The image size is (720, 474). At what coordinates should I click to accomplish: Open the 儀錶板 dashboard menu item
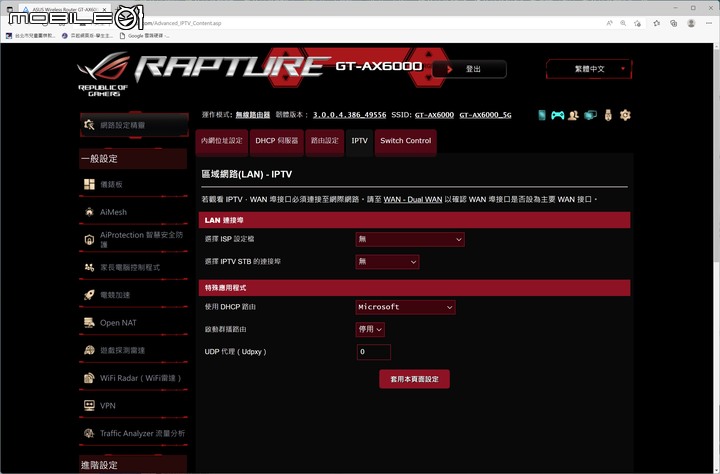(x=134, y=184)
